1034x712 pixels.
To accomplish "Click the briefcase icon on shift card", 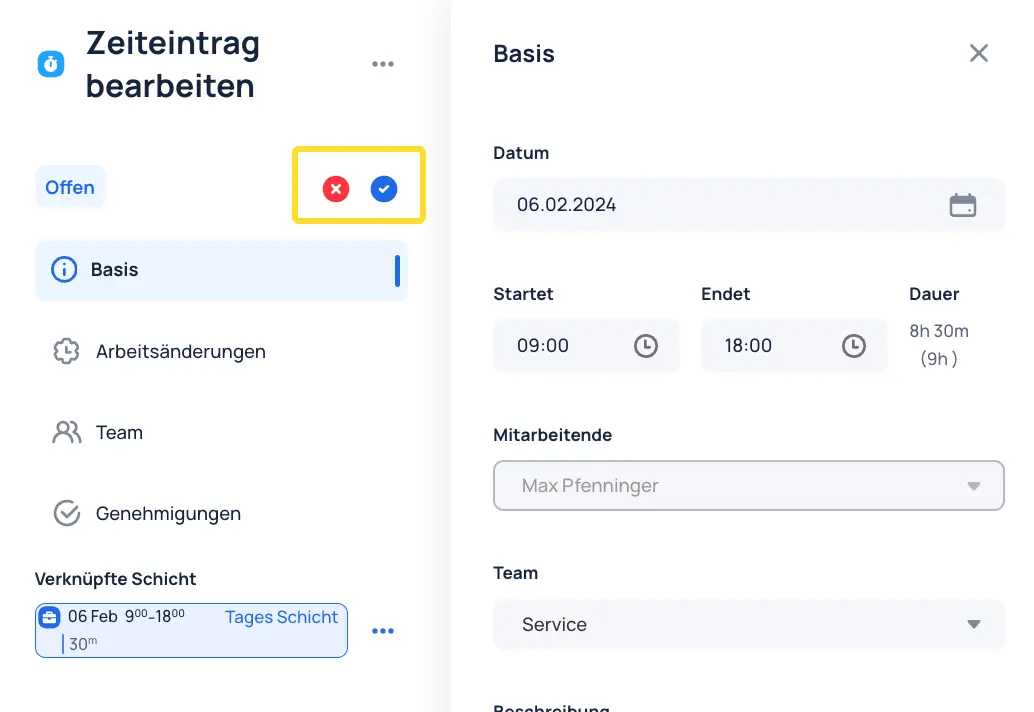I will pyautogui.click(x=49, y=618).
